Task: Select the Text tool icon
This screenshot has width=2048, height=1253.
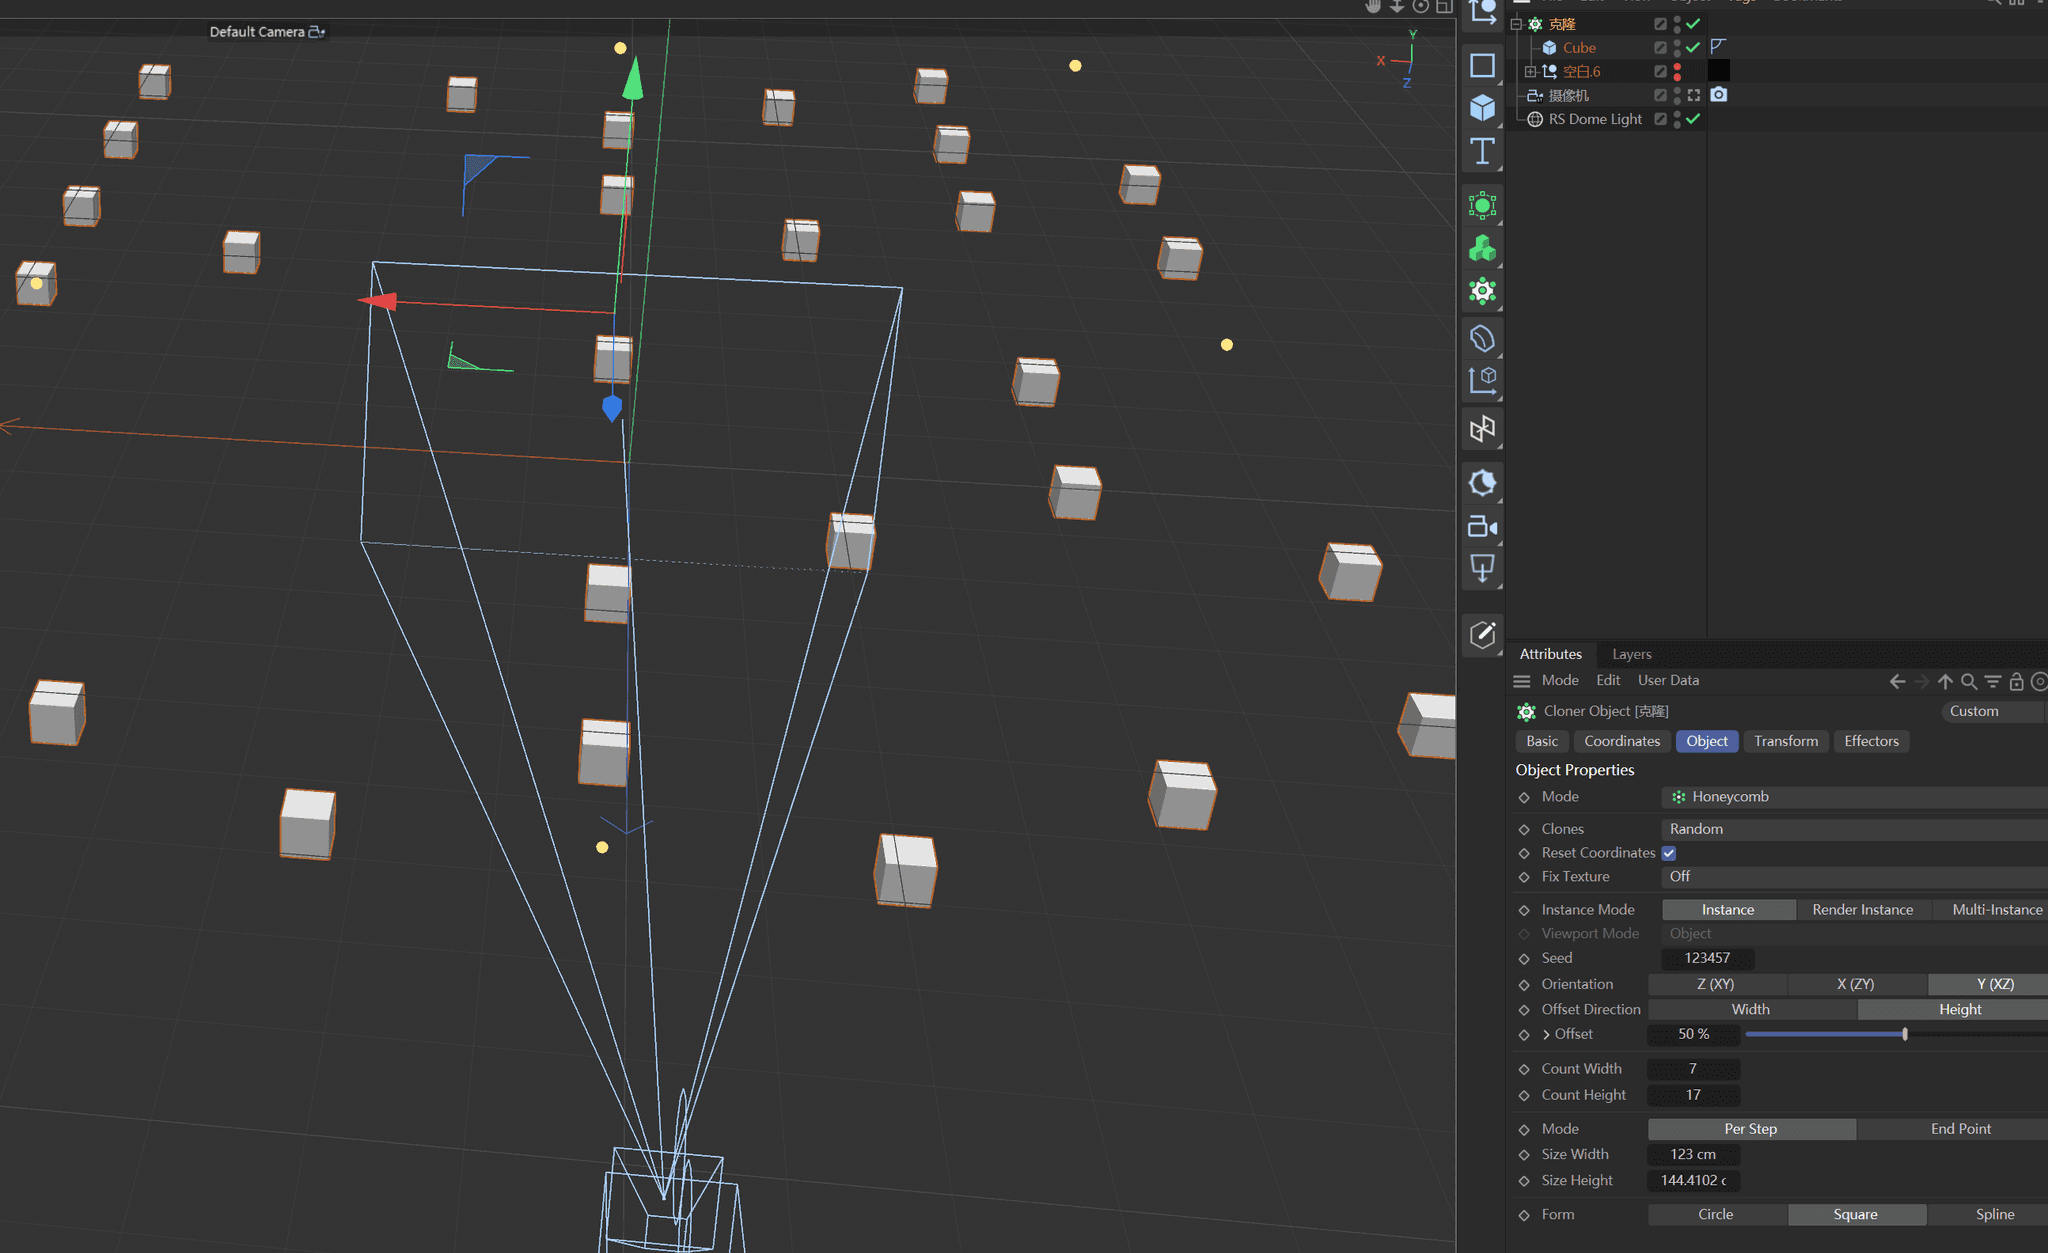Action: click(x=1482, y=151)
